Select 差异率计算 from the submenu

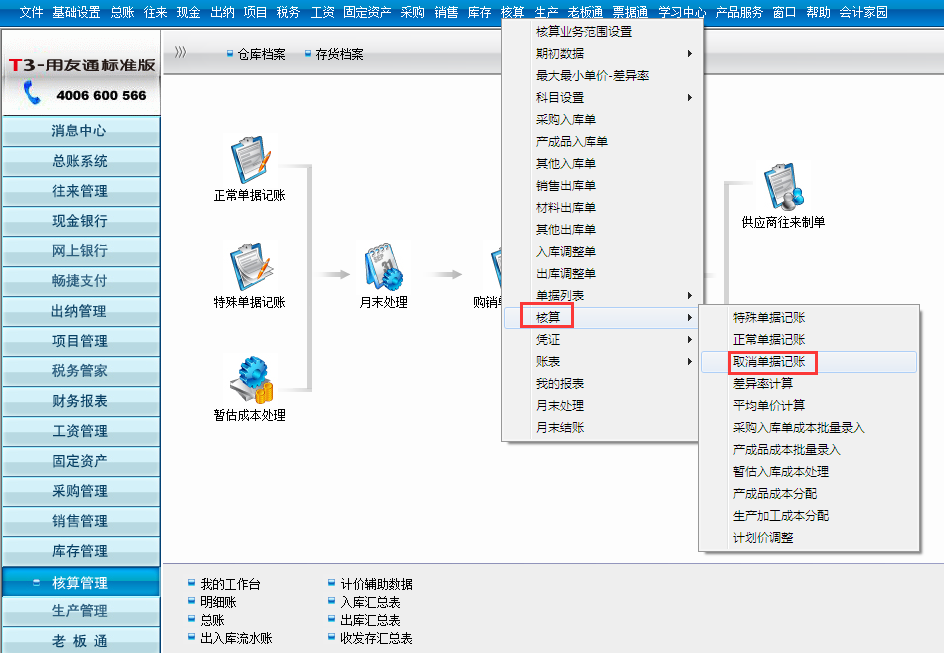click(762, 384)
